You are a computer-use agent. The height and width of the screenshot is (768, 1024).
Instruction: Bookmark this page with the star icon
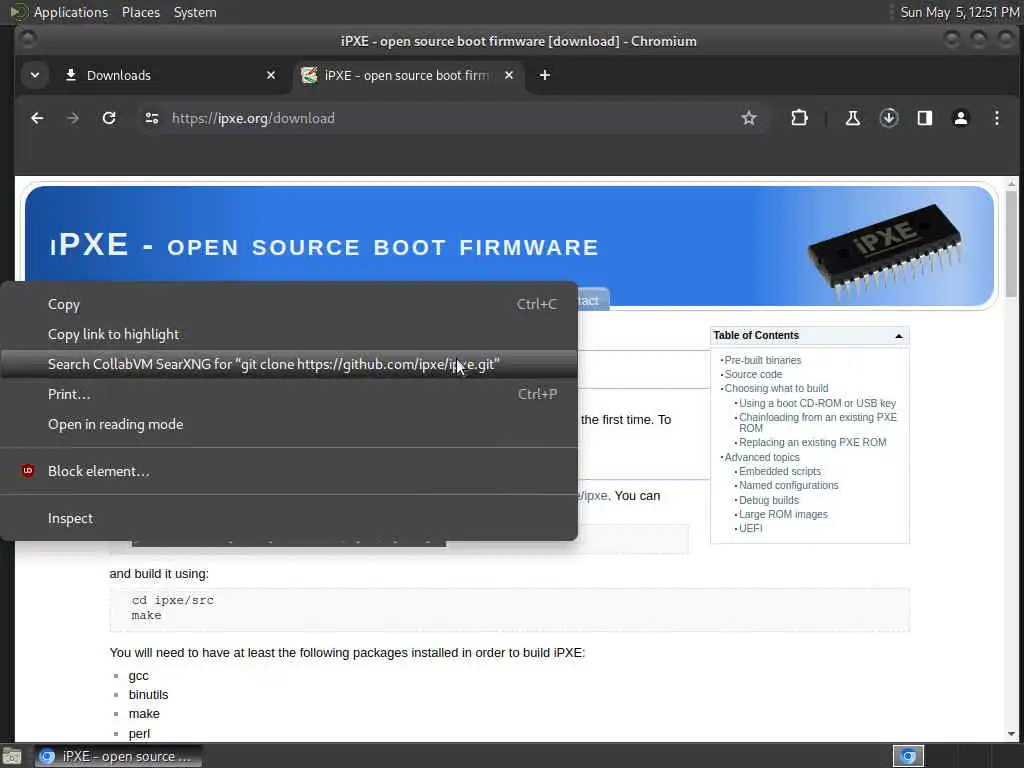point(749,118)
